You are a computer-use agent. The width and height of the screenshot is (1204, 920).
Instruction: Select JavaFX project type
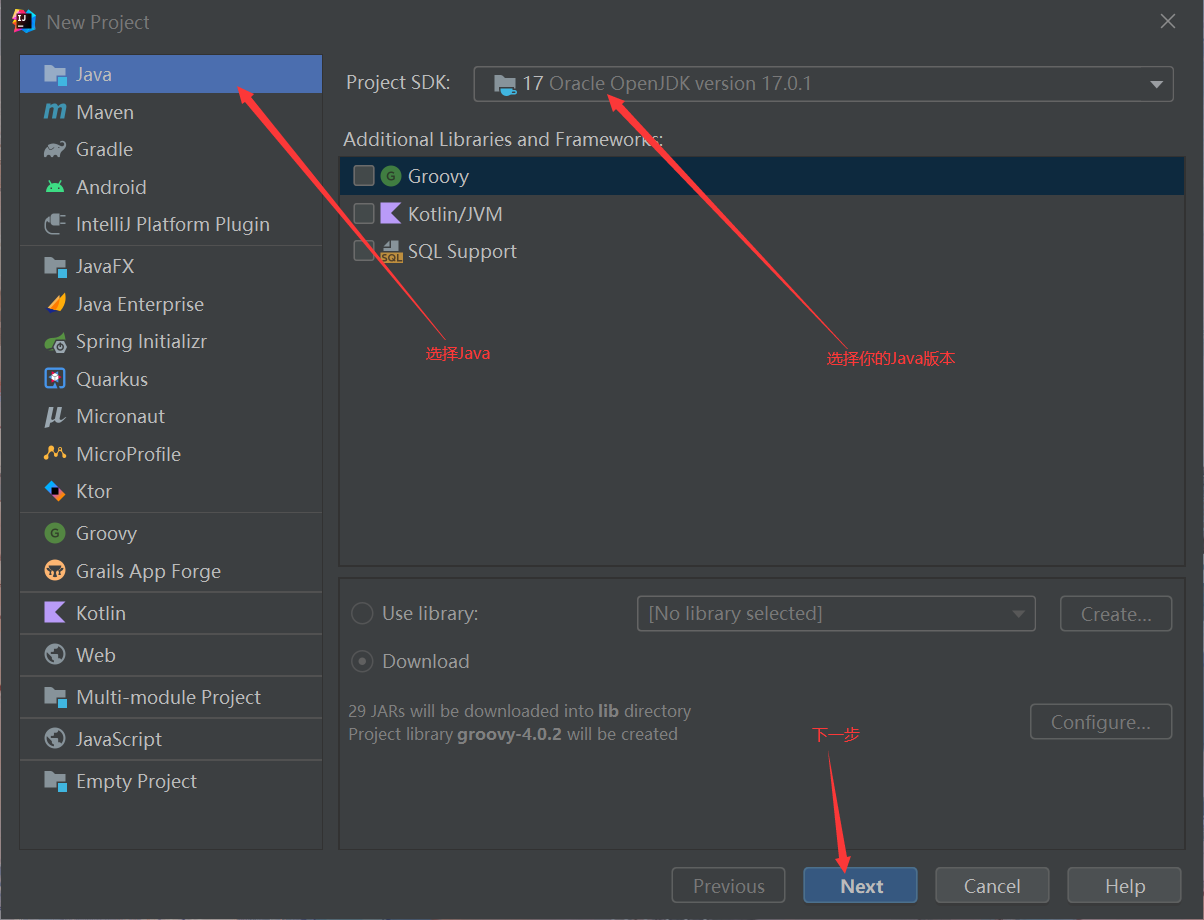point(104,267)
